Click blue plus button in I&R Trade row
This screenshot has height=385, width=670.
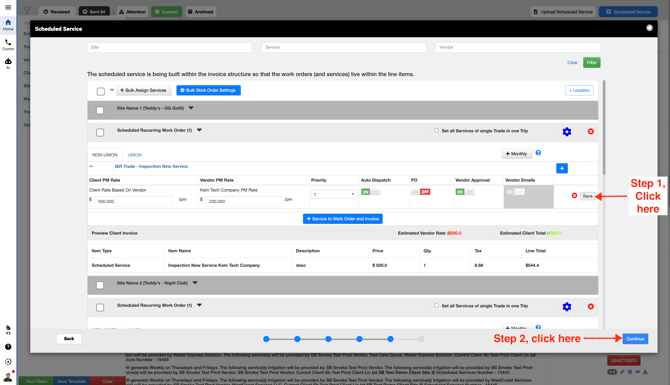coord(562,168)
